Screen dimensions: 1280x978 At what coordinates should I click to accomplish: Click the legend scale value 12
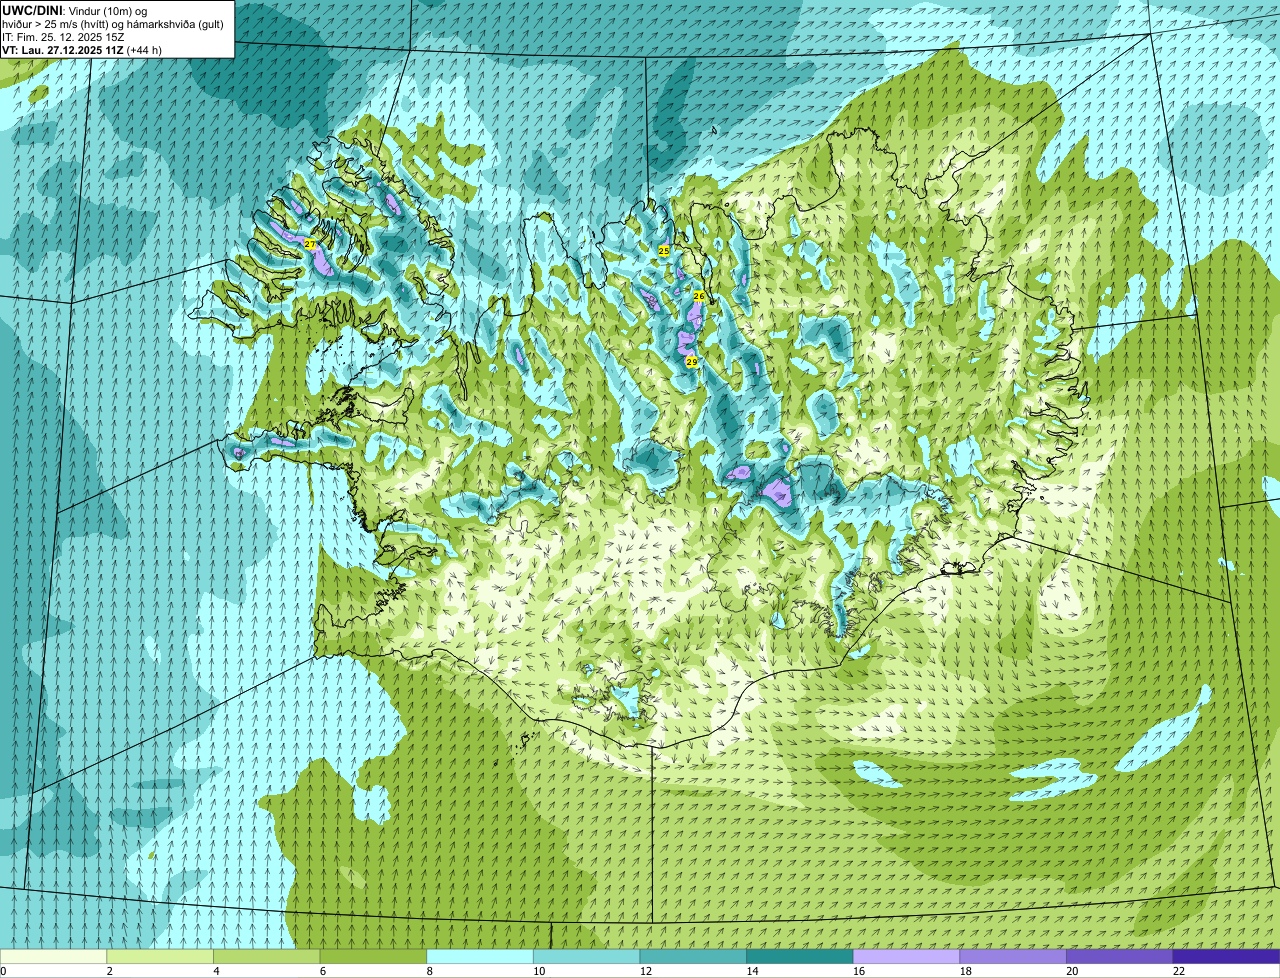pos(646,971)
